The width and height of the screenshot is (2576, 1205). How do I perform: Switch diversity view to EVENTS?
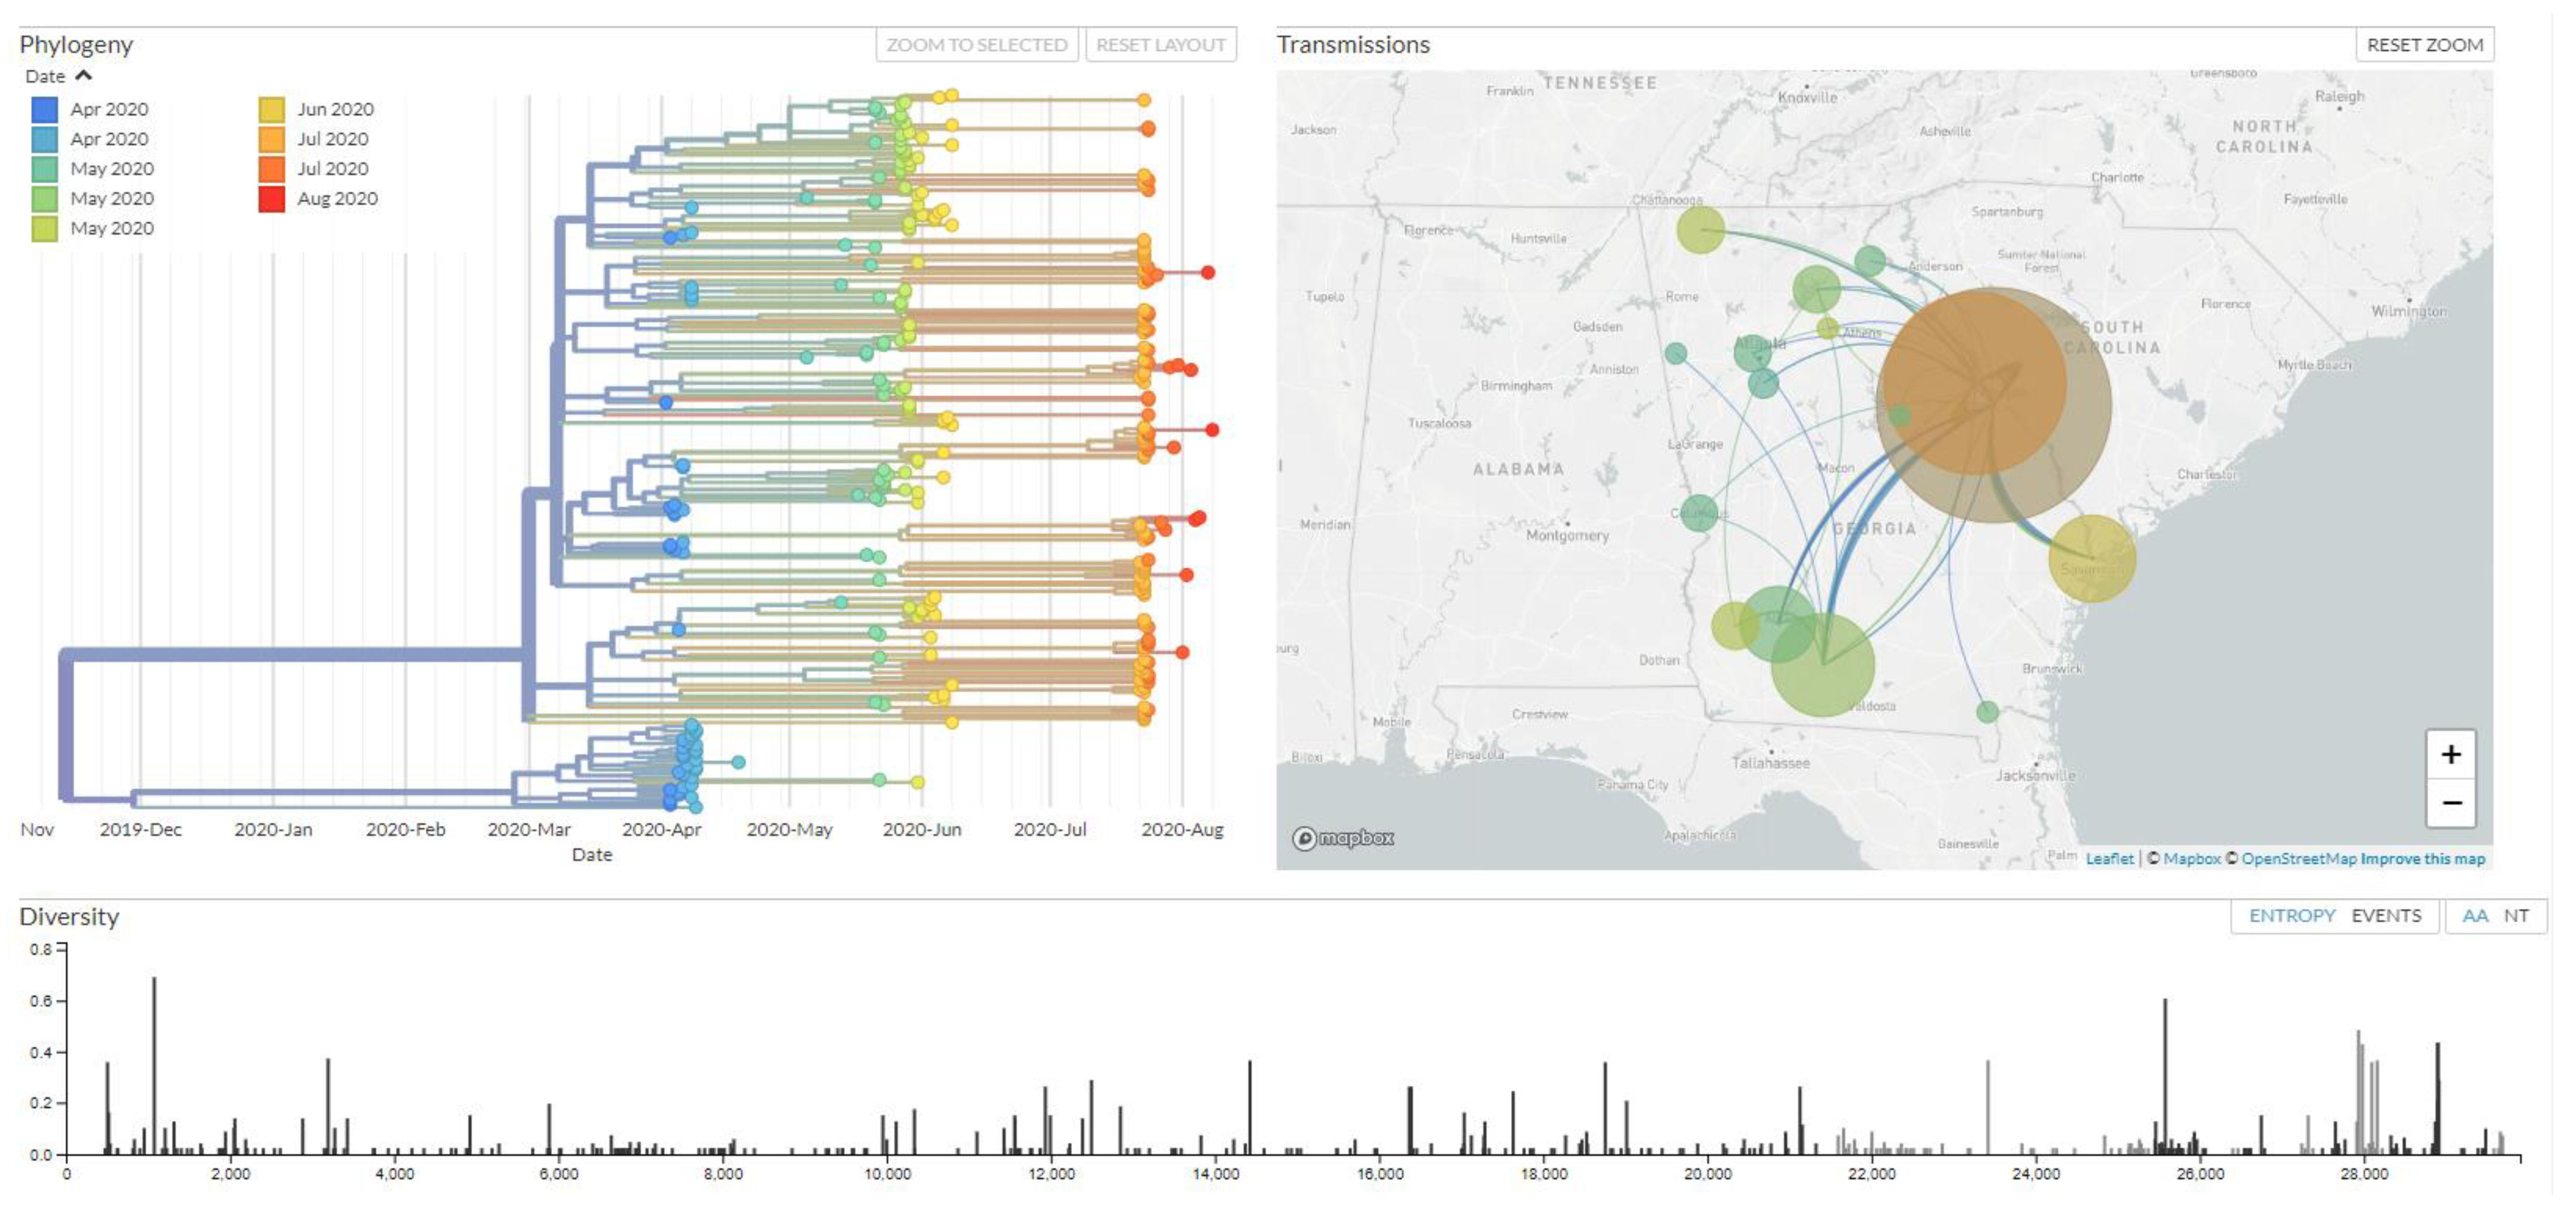tap(2386, 915)
